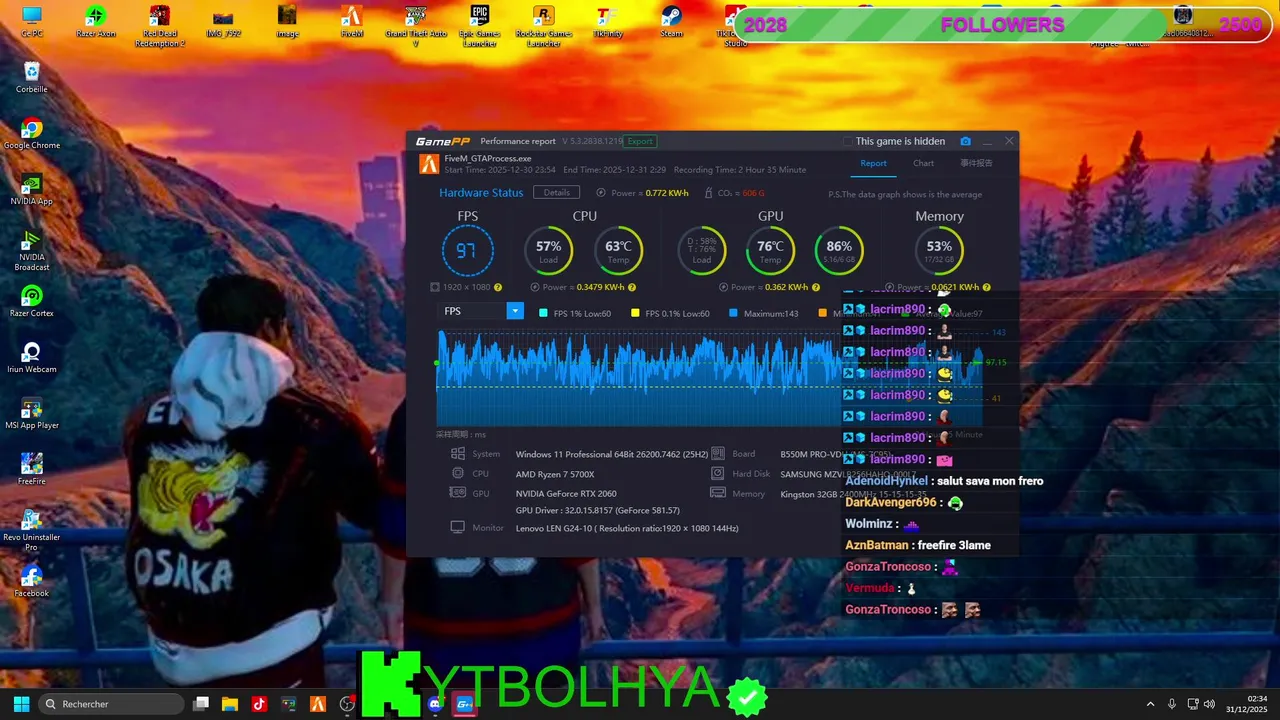1280x720 pixels.
Task: Select the Image desktop file
Action: pyautogui.click(x=287, y=21)
